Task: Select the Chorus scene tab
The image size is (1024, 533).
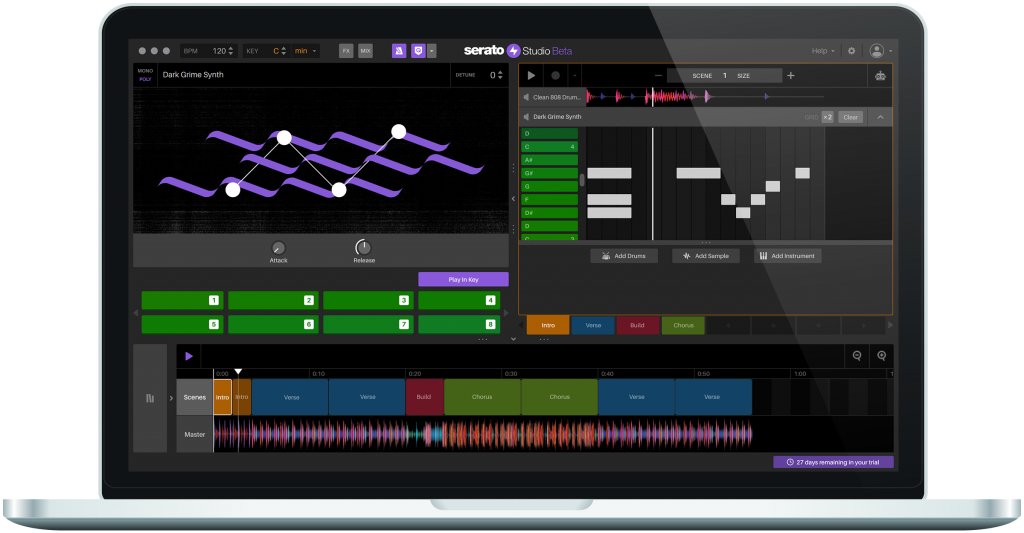Action: point(683,325)
